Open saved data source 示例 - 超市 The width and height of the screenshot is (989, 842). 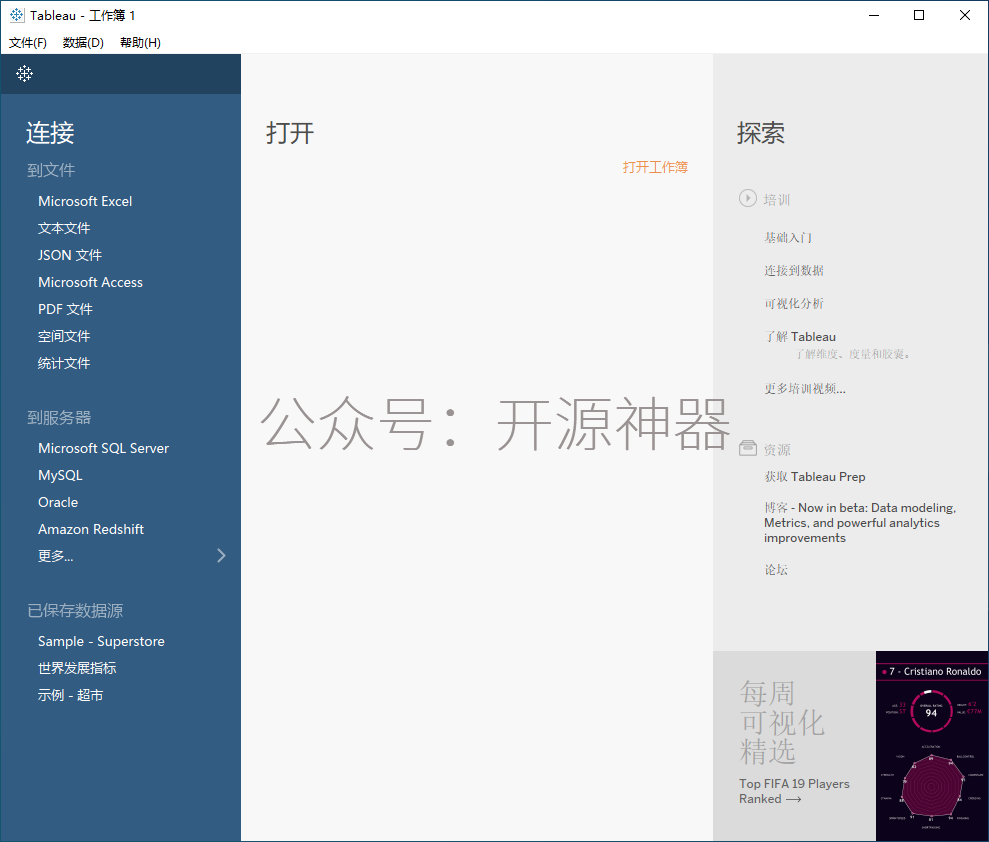70,696
